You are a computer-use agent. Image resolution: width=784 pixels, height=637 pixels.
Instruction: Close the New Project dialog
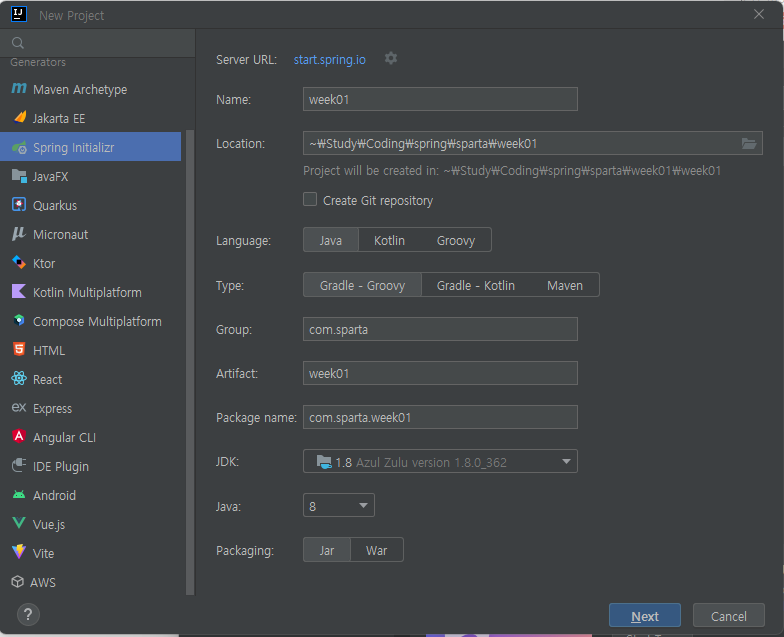point(758,14)
